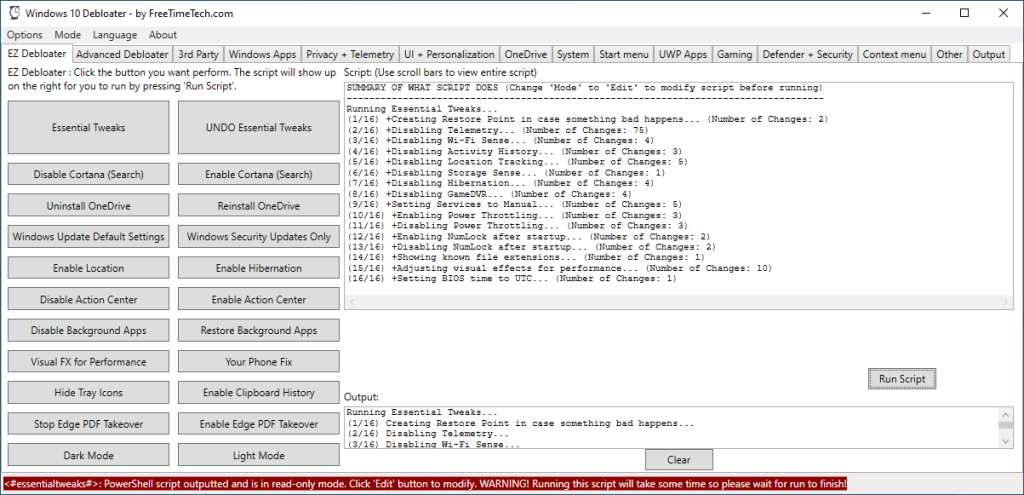Click Restore Background Apps

(x=259, y=330)
